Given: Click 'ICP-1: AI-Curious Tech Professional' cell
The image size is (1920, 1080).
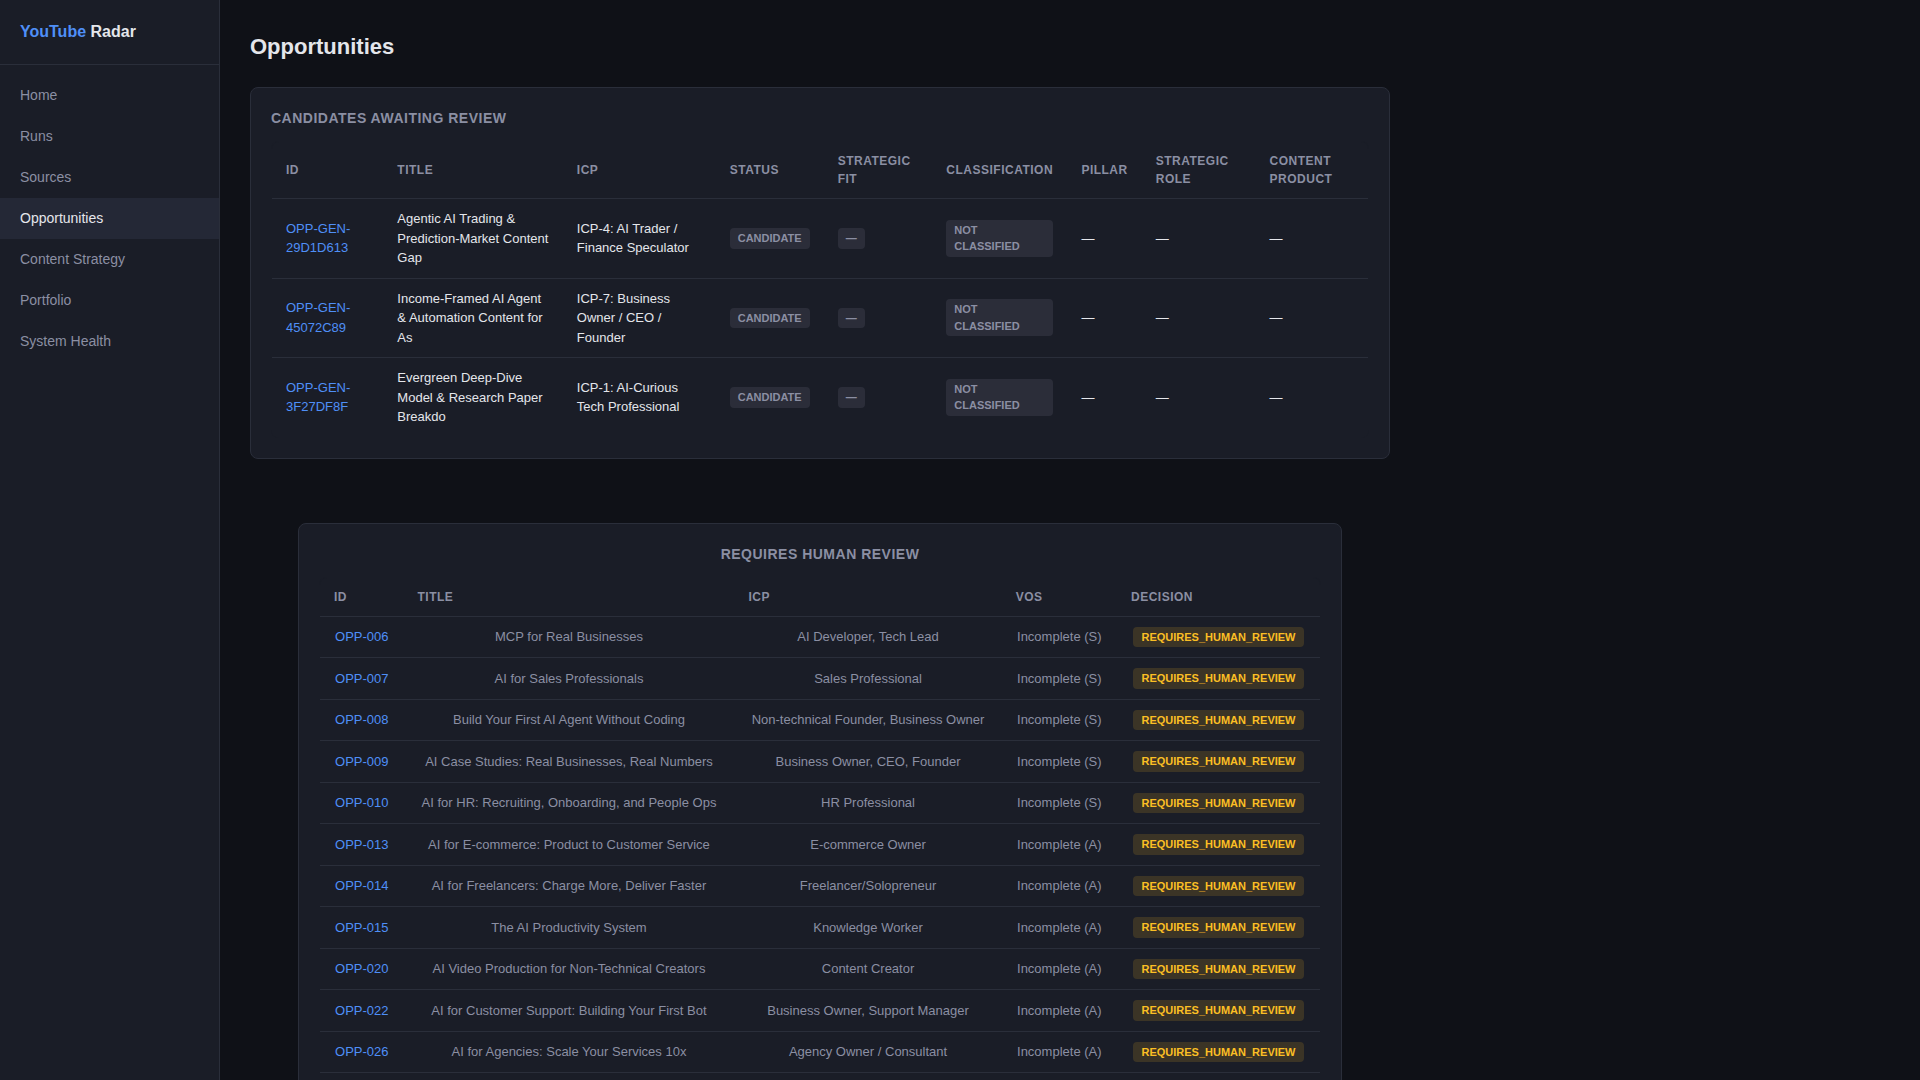Looking at the screenshot, I should tap(628, 397).
